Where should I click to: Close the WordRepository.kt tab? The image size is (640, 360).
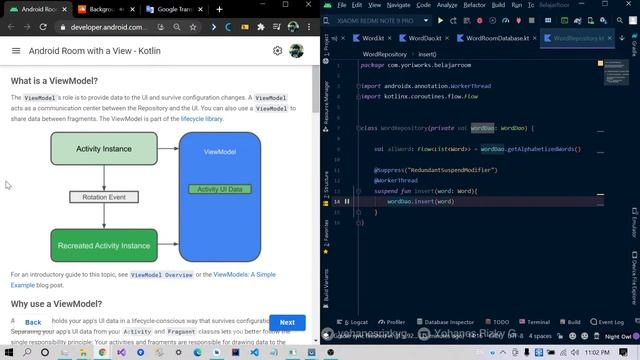pyautogui.click(x=610, y=38)
